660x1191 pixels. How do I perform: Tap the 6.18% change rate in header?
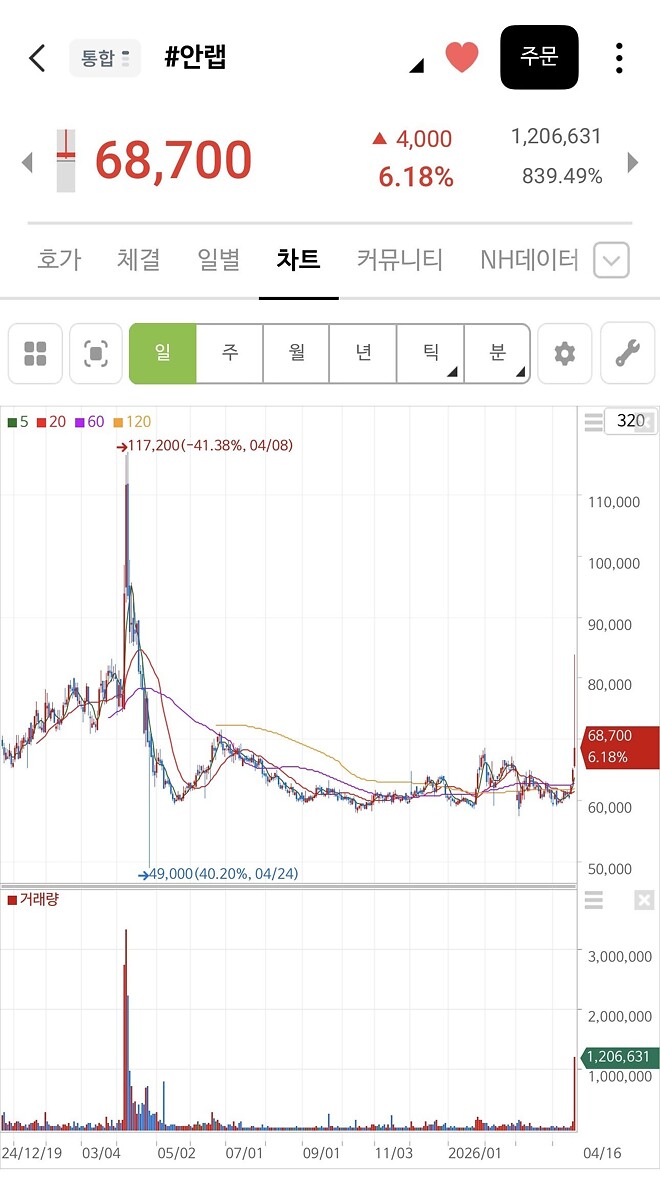415,177
